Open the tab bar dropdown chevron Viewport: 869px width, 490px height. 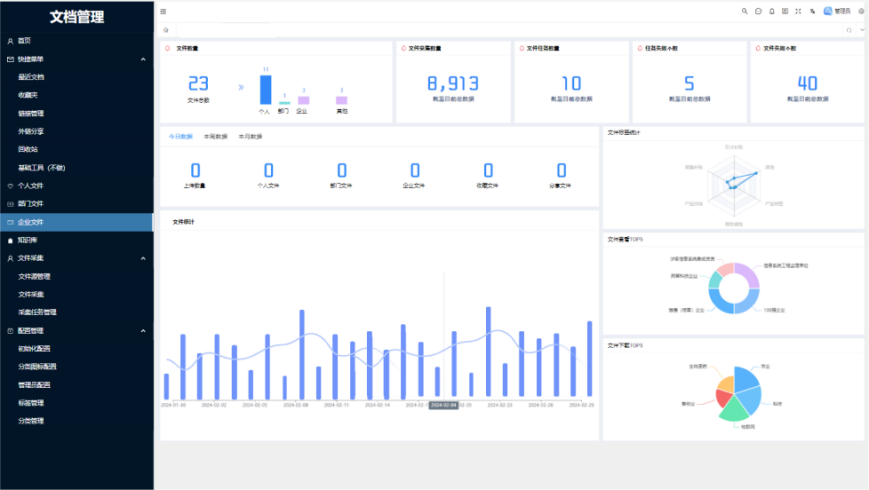coord(861,30)
